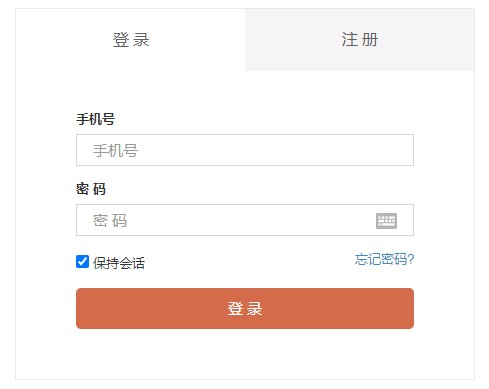Uncheck the blue keep-session checkbox
This screenshot has width=489, height=389.
[82, 262]
